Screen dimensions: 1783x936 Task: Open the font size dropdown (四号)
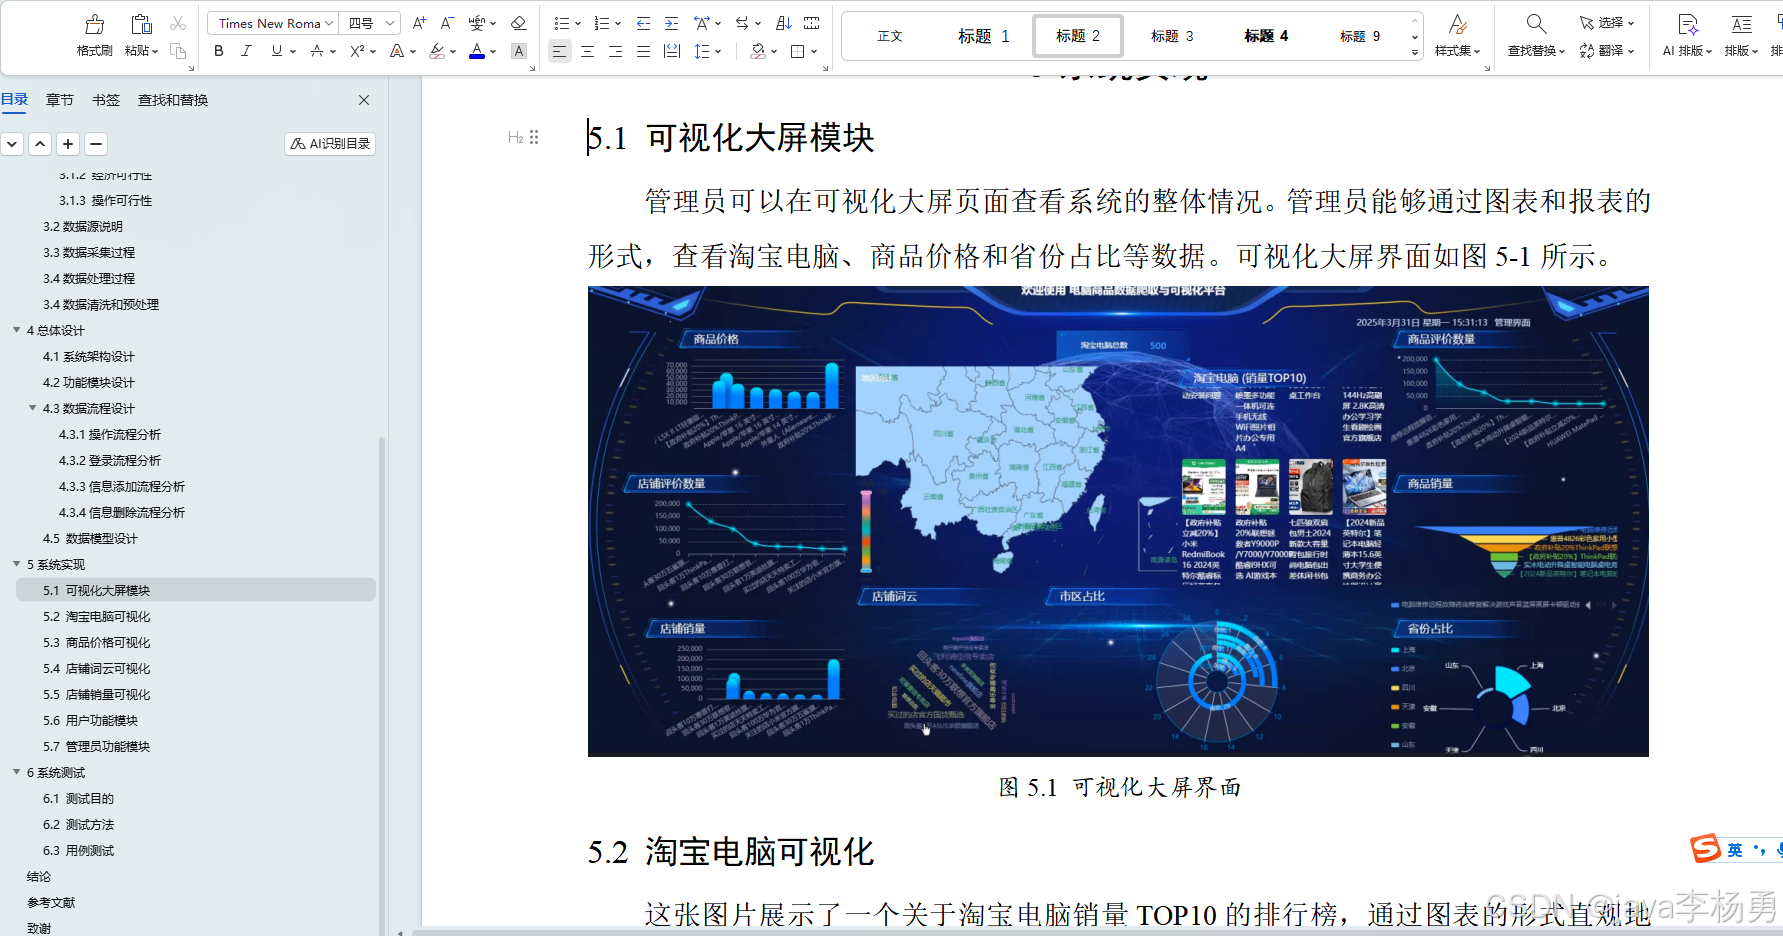coord(390,23)
